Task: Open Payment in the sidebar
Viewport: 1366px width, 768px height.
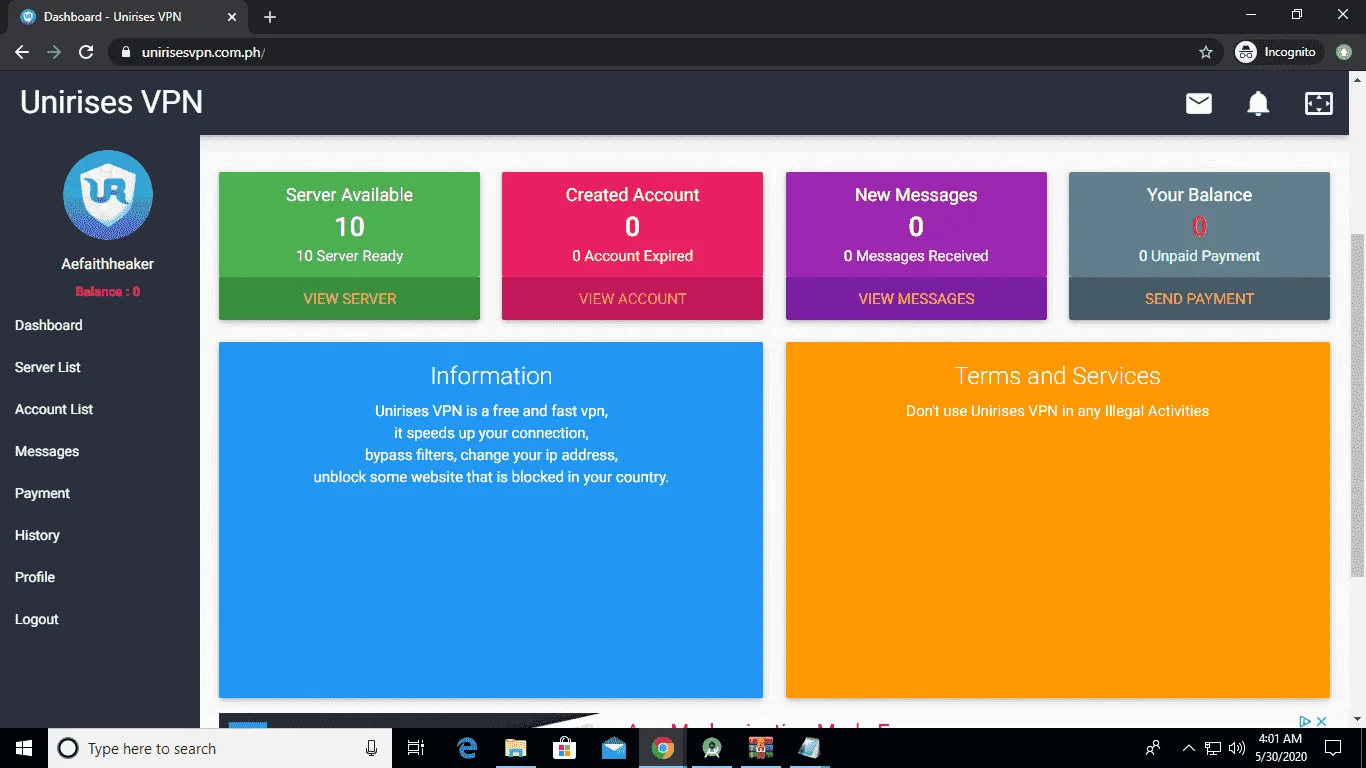Action: [x=43, y=493]
